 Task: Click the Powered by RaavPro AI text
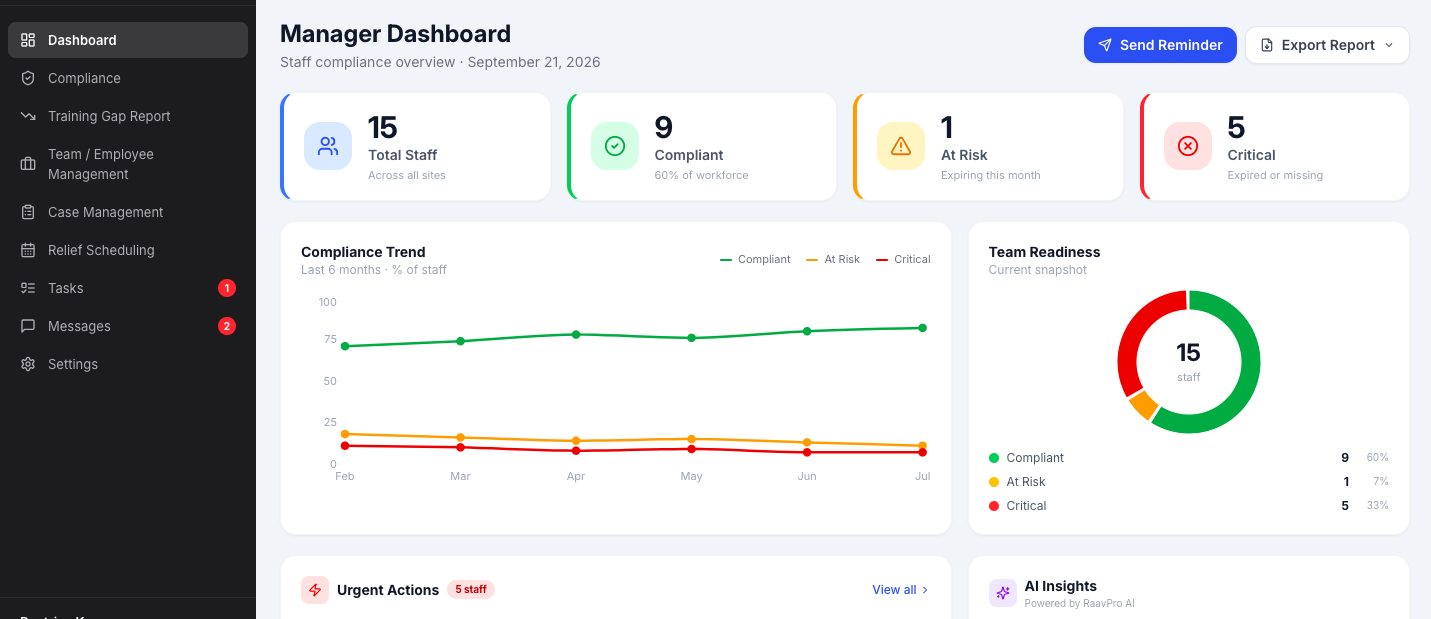point(1080,604)
